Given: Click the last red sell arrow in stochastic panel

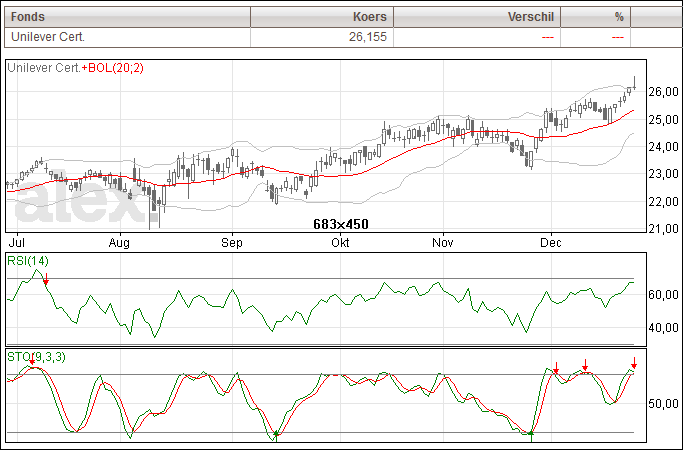Looking at the screenshot, I should pos(634,363).
